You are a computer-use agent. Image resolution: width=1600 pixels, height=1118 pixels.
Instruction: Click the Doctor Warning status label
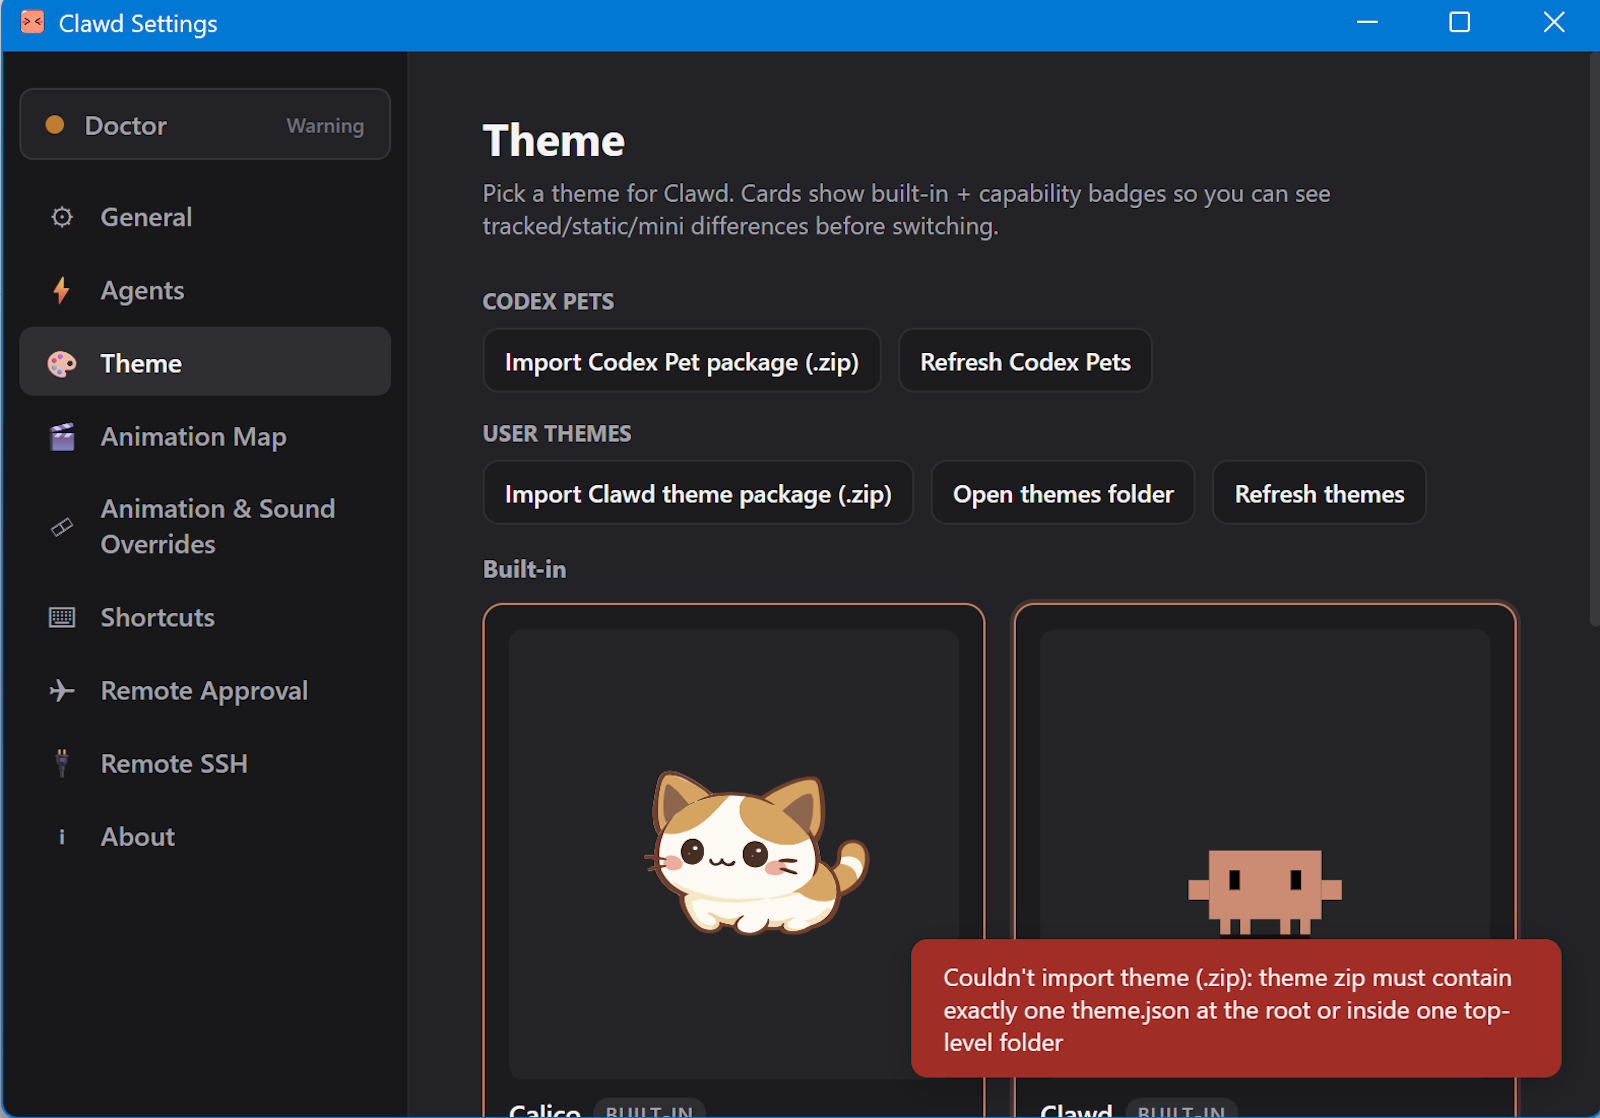(x=325, y=125)
